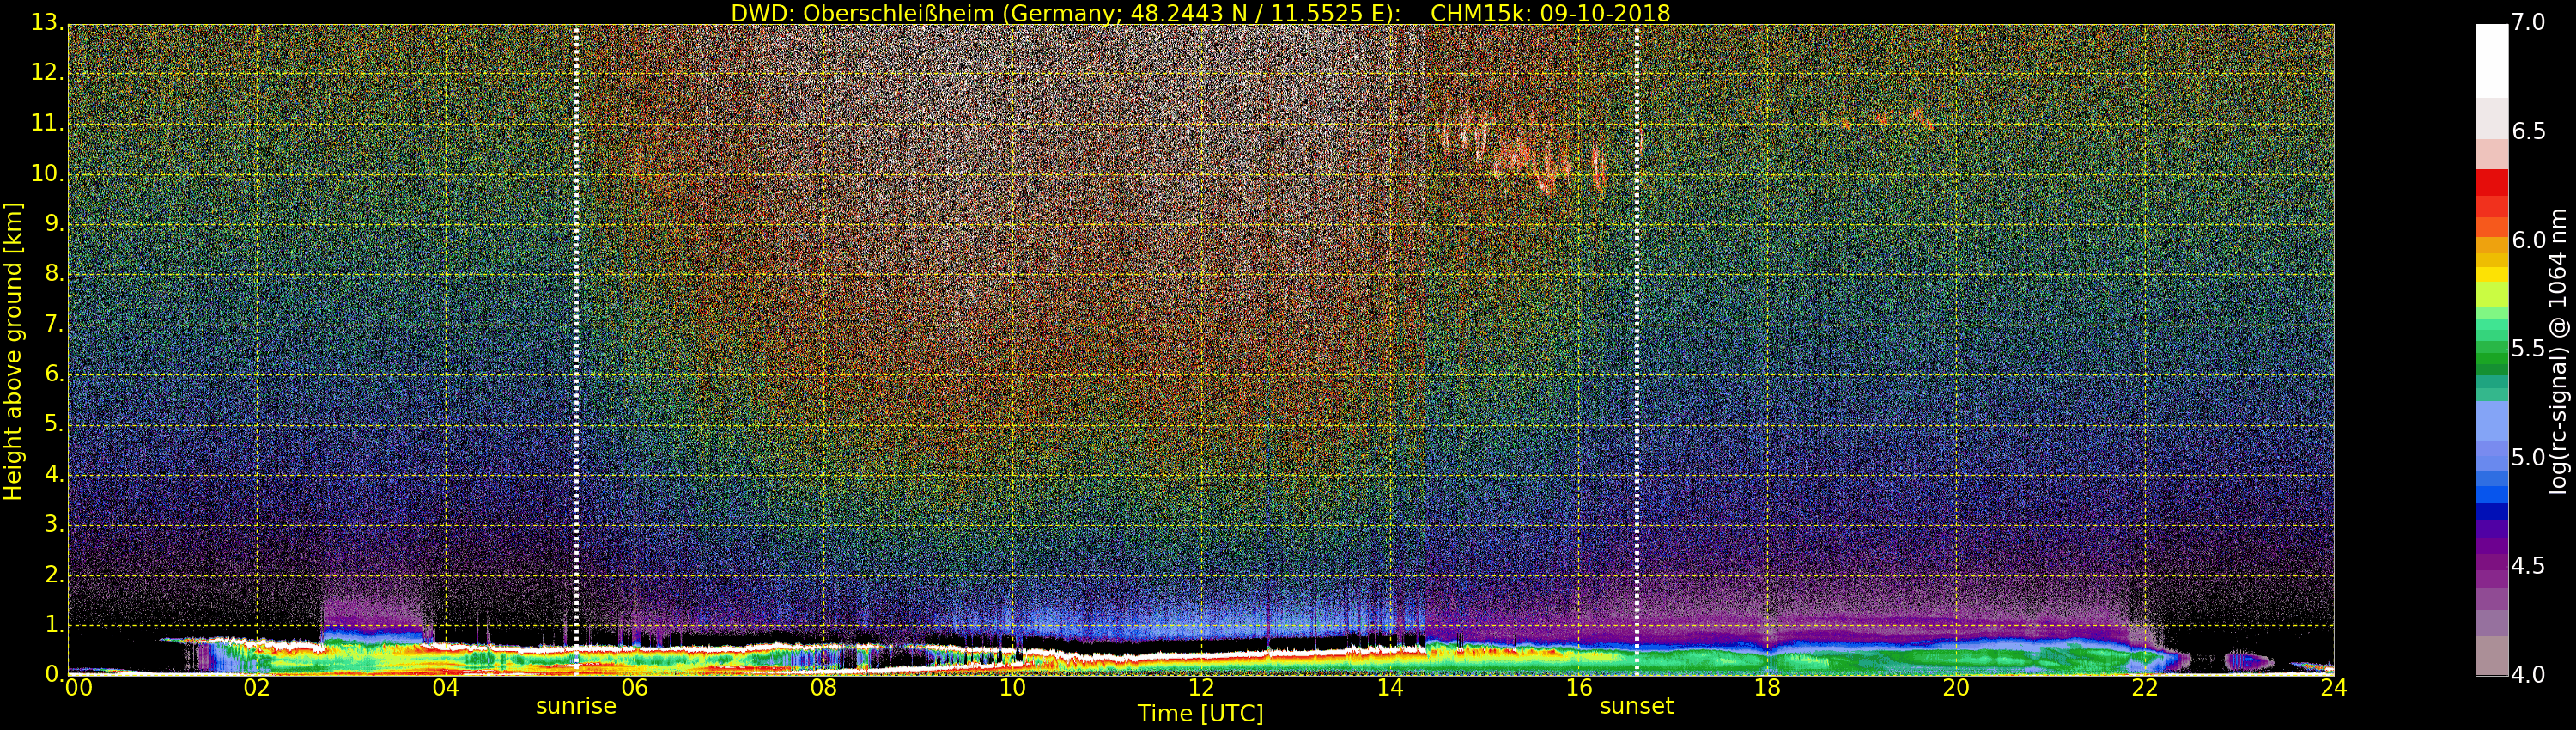Click the time-axis tick label 18

(1768, 688)
